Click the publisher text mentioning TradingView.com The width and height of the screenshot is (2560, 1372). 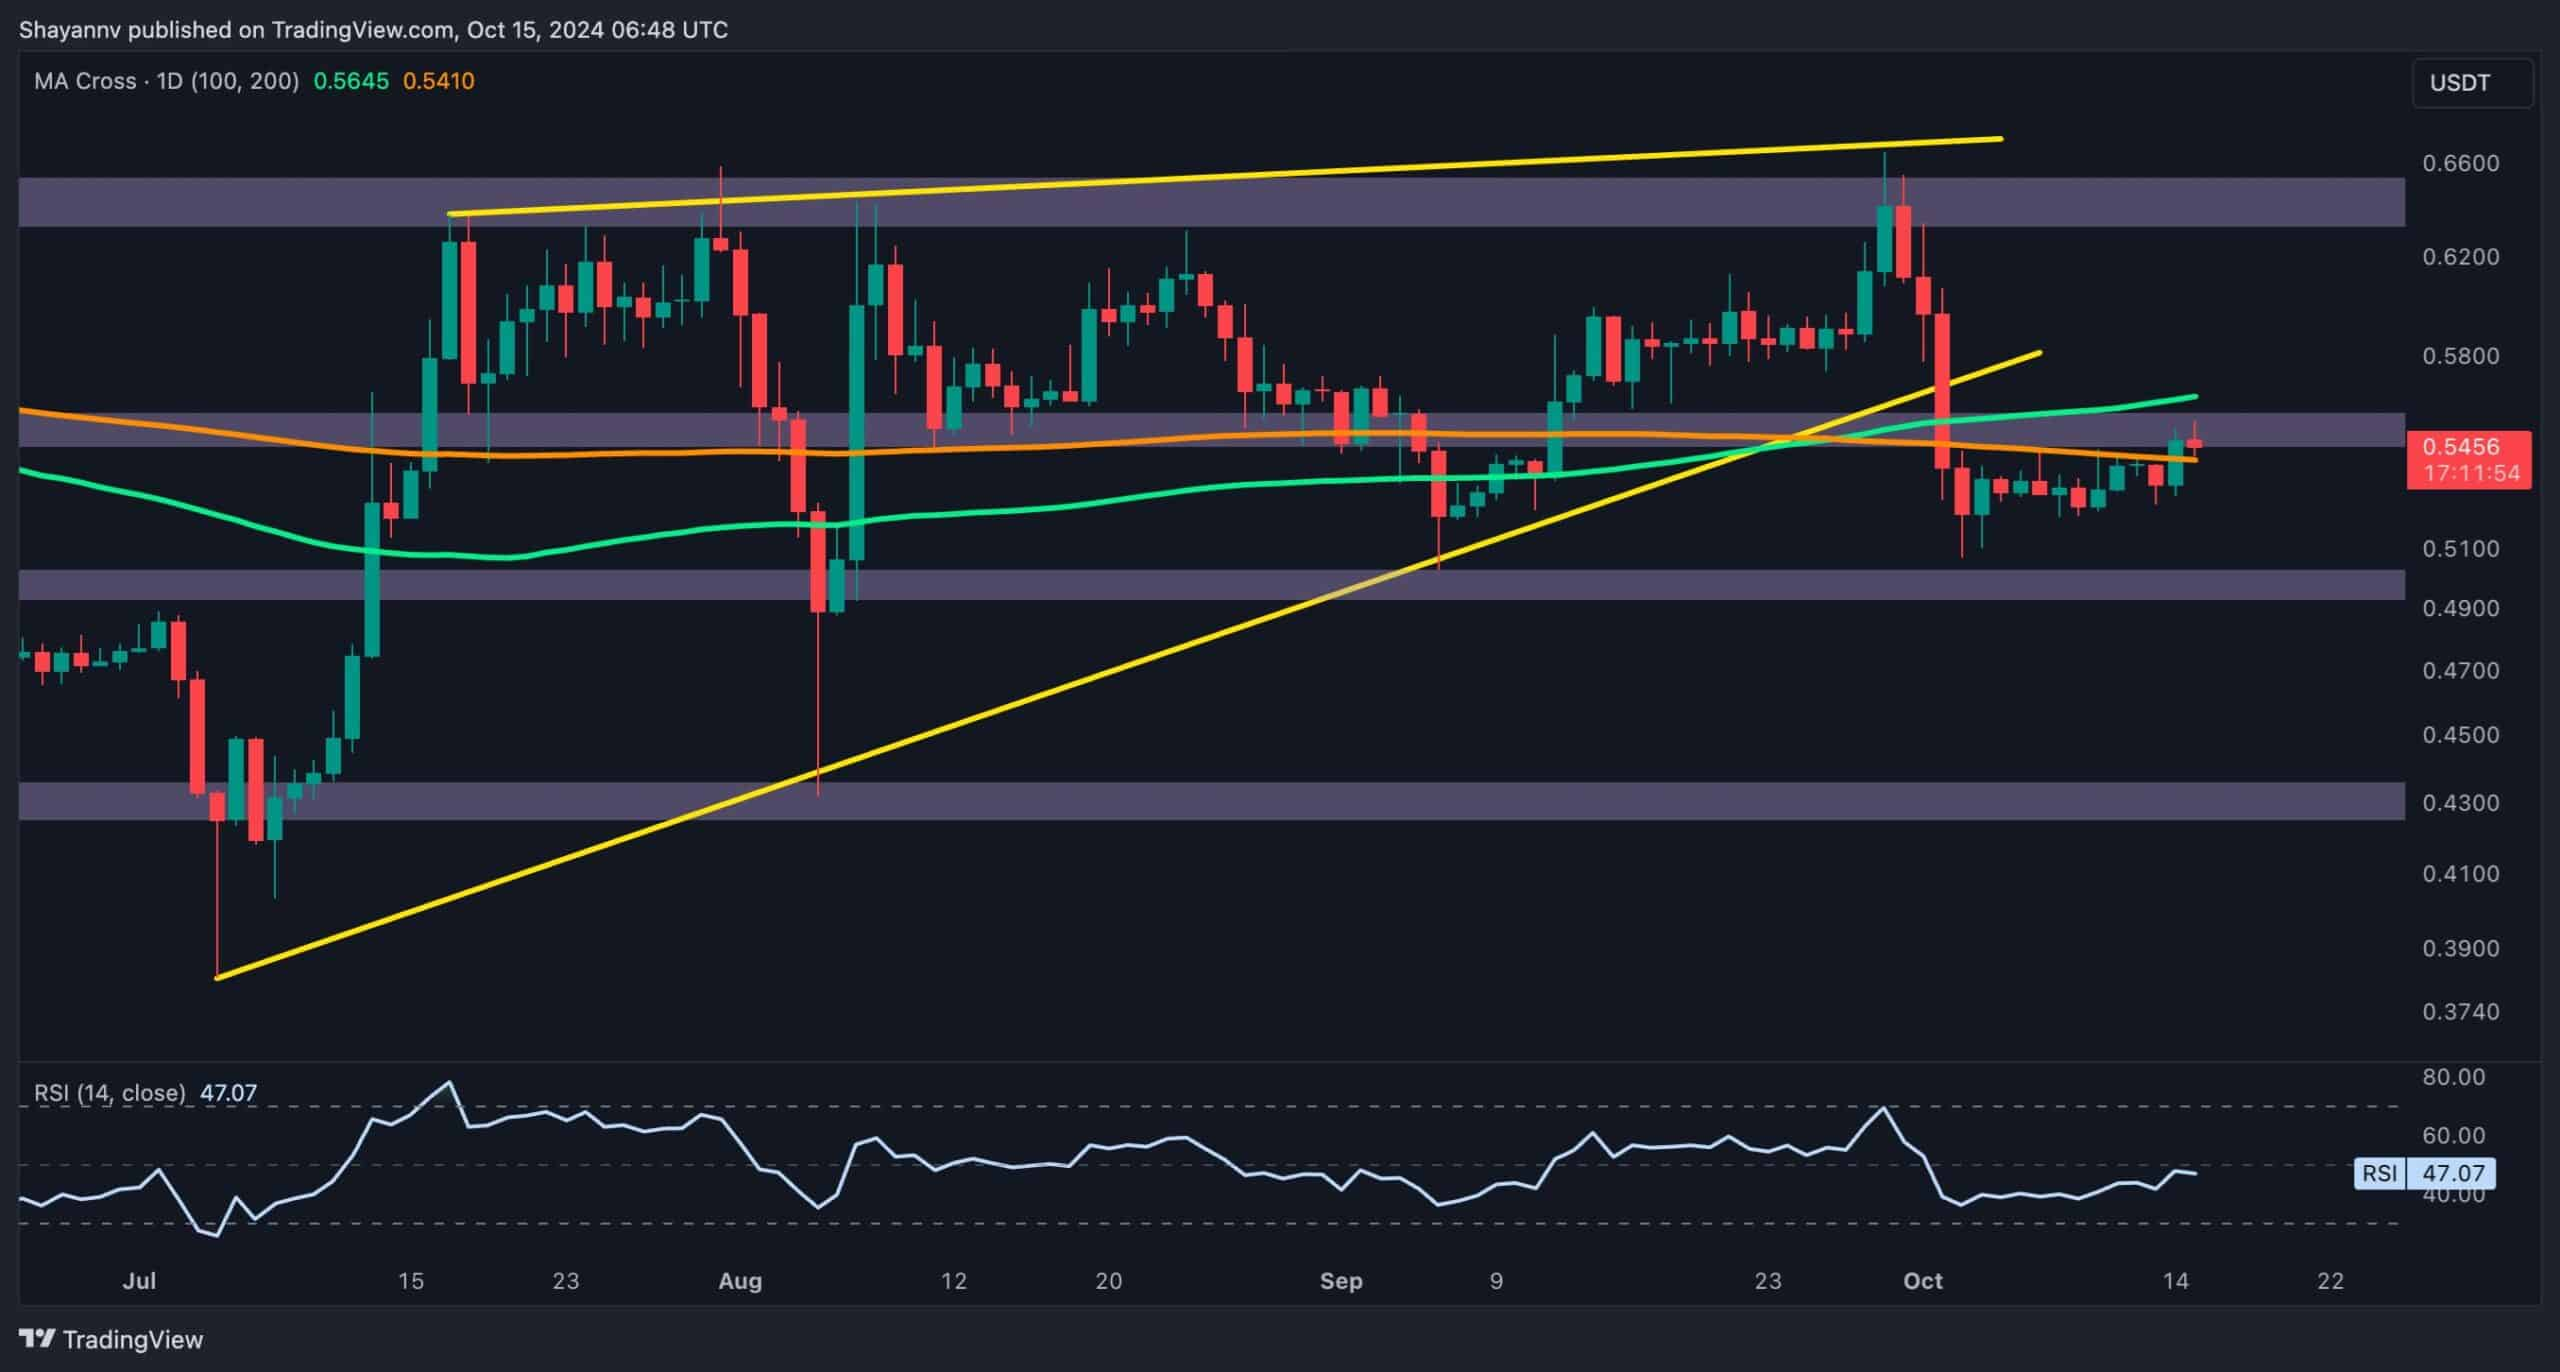(x=373, y=29)
